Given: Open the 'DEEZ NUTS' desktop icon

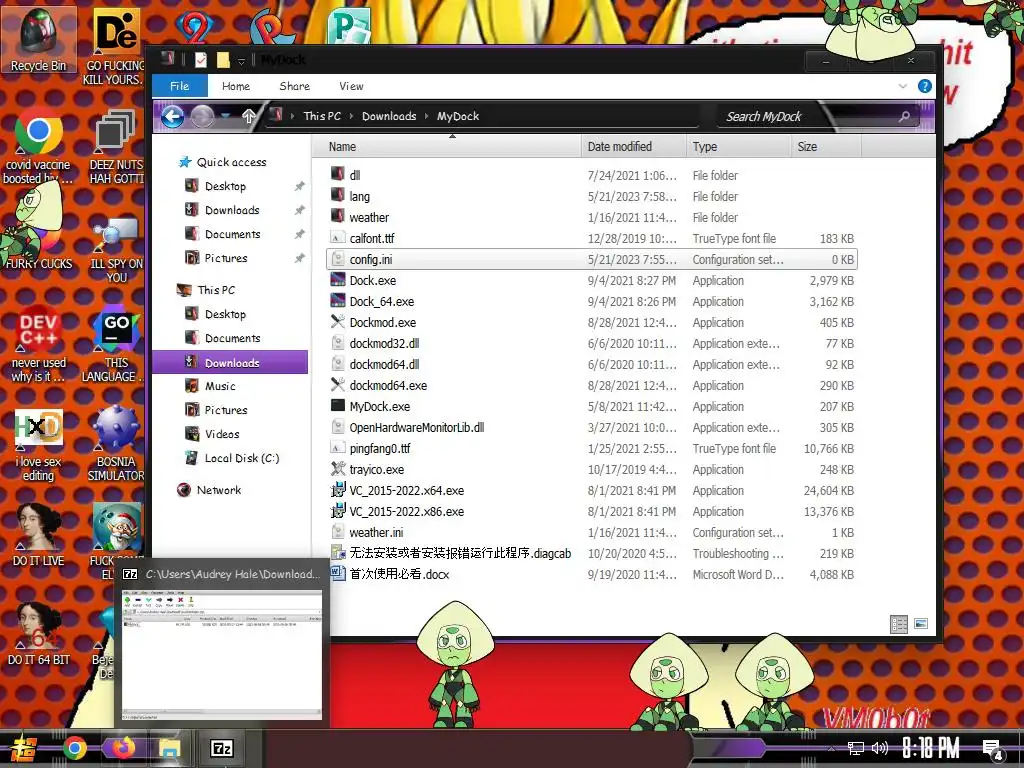Looking at the screenshot, I should (116, 147).
